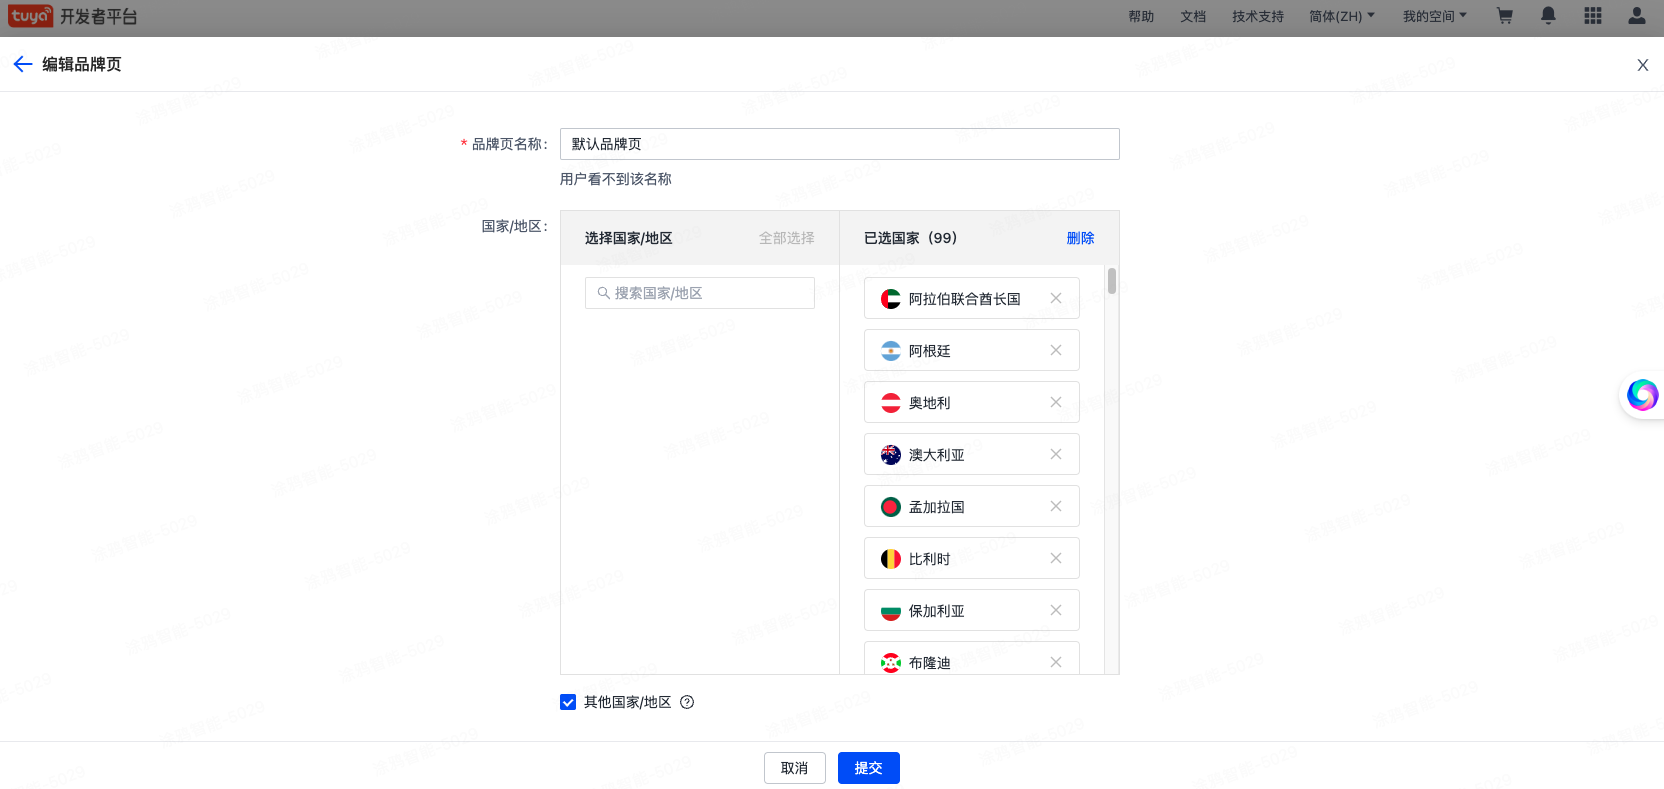This screenshot has width=1664, height=789.
Task: Open the 简体(ZH) language dropdown
Action: pos(1342,16)
